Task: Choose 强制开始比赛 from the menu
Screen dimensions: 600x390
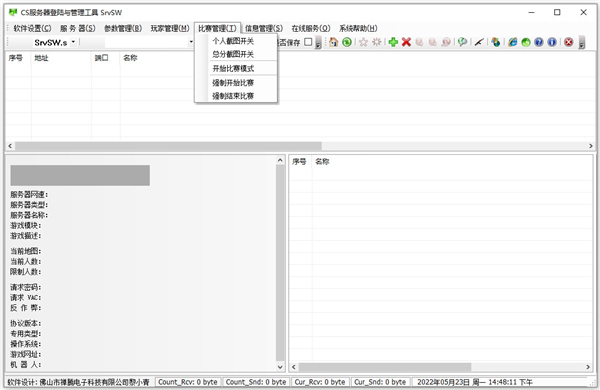Action: [x=236, y=83]
